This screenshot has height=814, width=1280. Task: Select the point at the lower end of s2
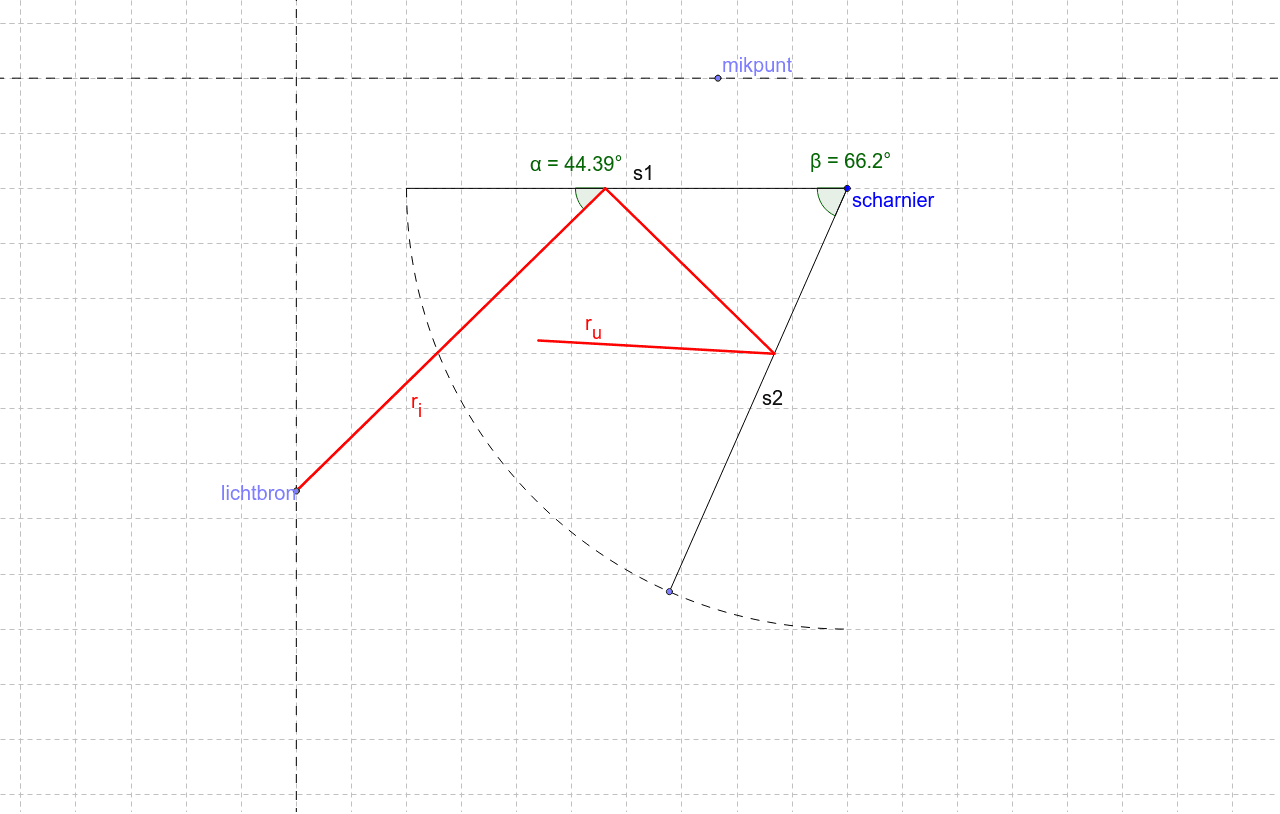(x=670, y=591)
